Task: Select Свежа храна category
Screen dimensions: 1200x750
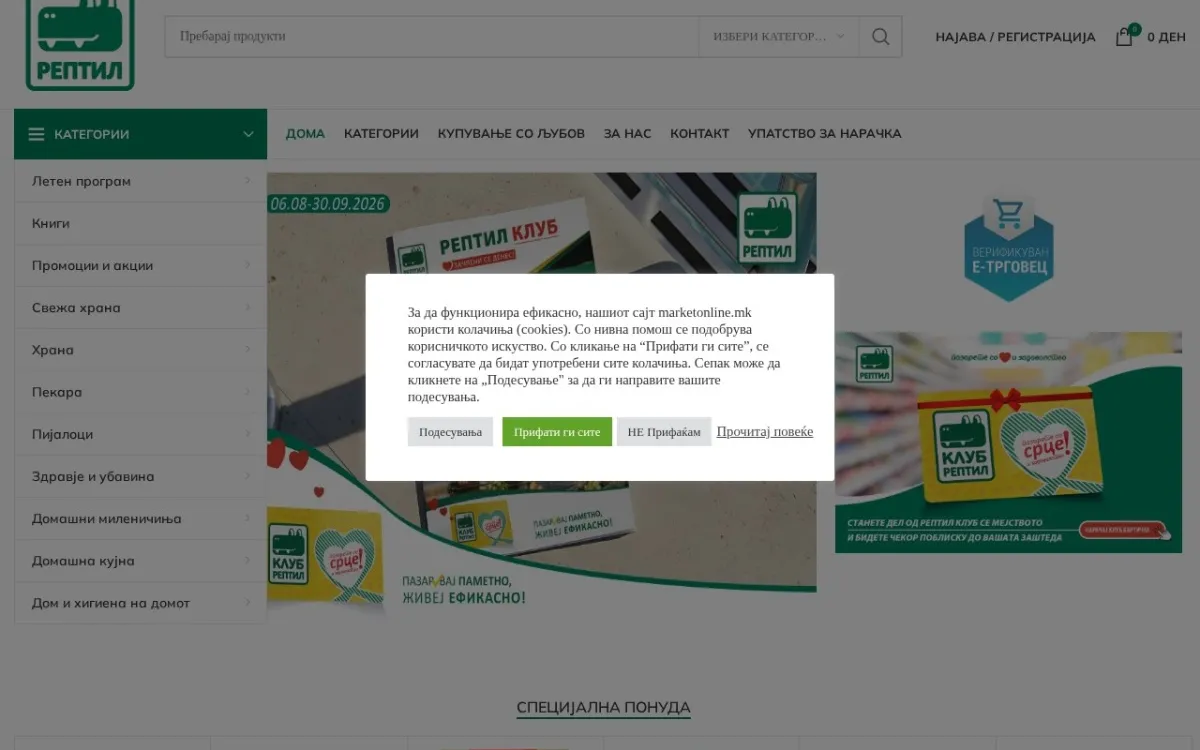Action: 76,307
